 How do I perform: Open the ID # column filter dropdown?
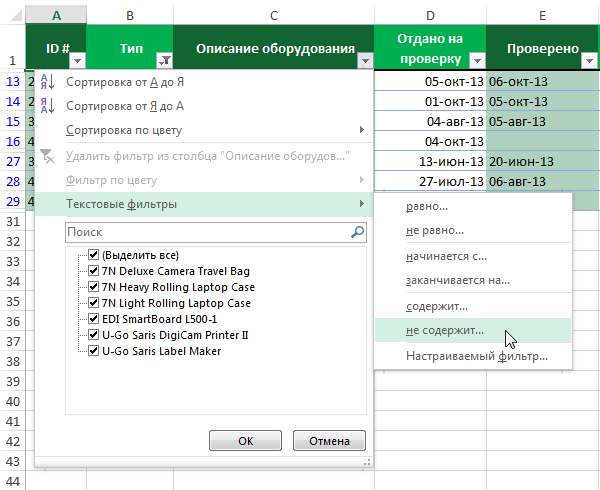tap(78, 60)
